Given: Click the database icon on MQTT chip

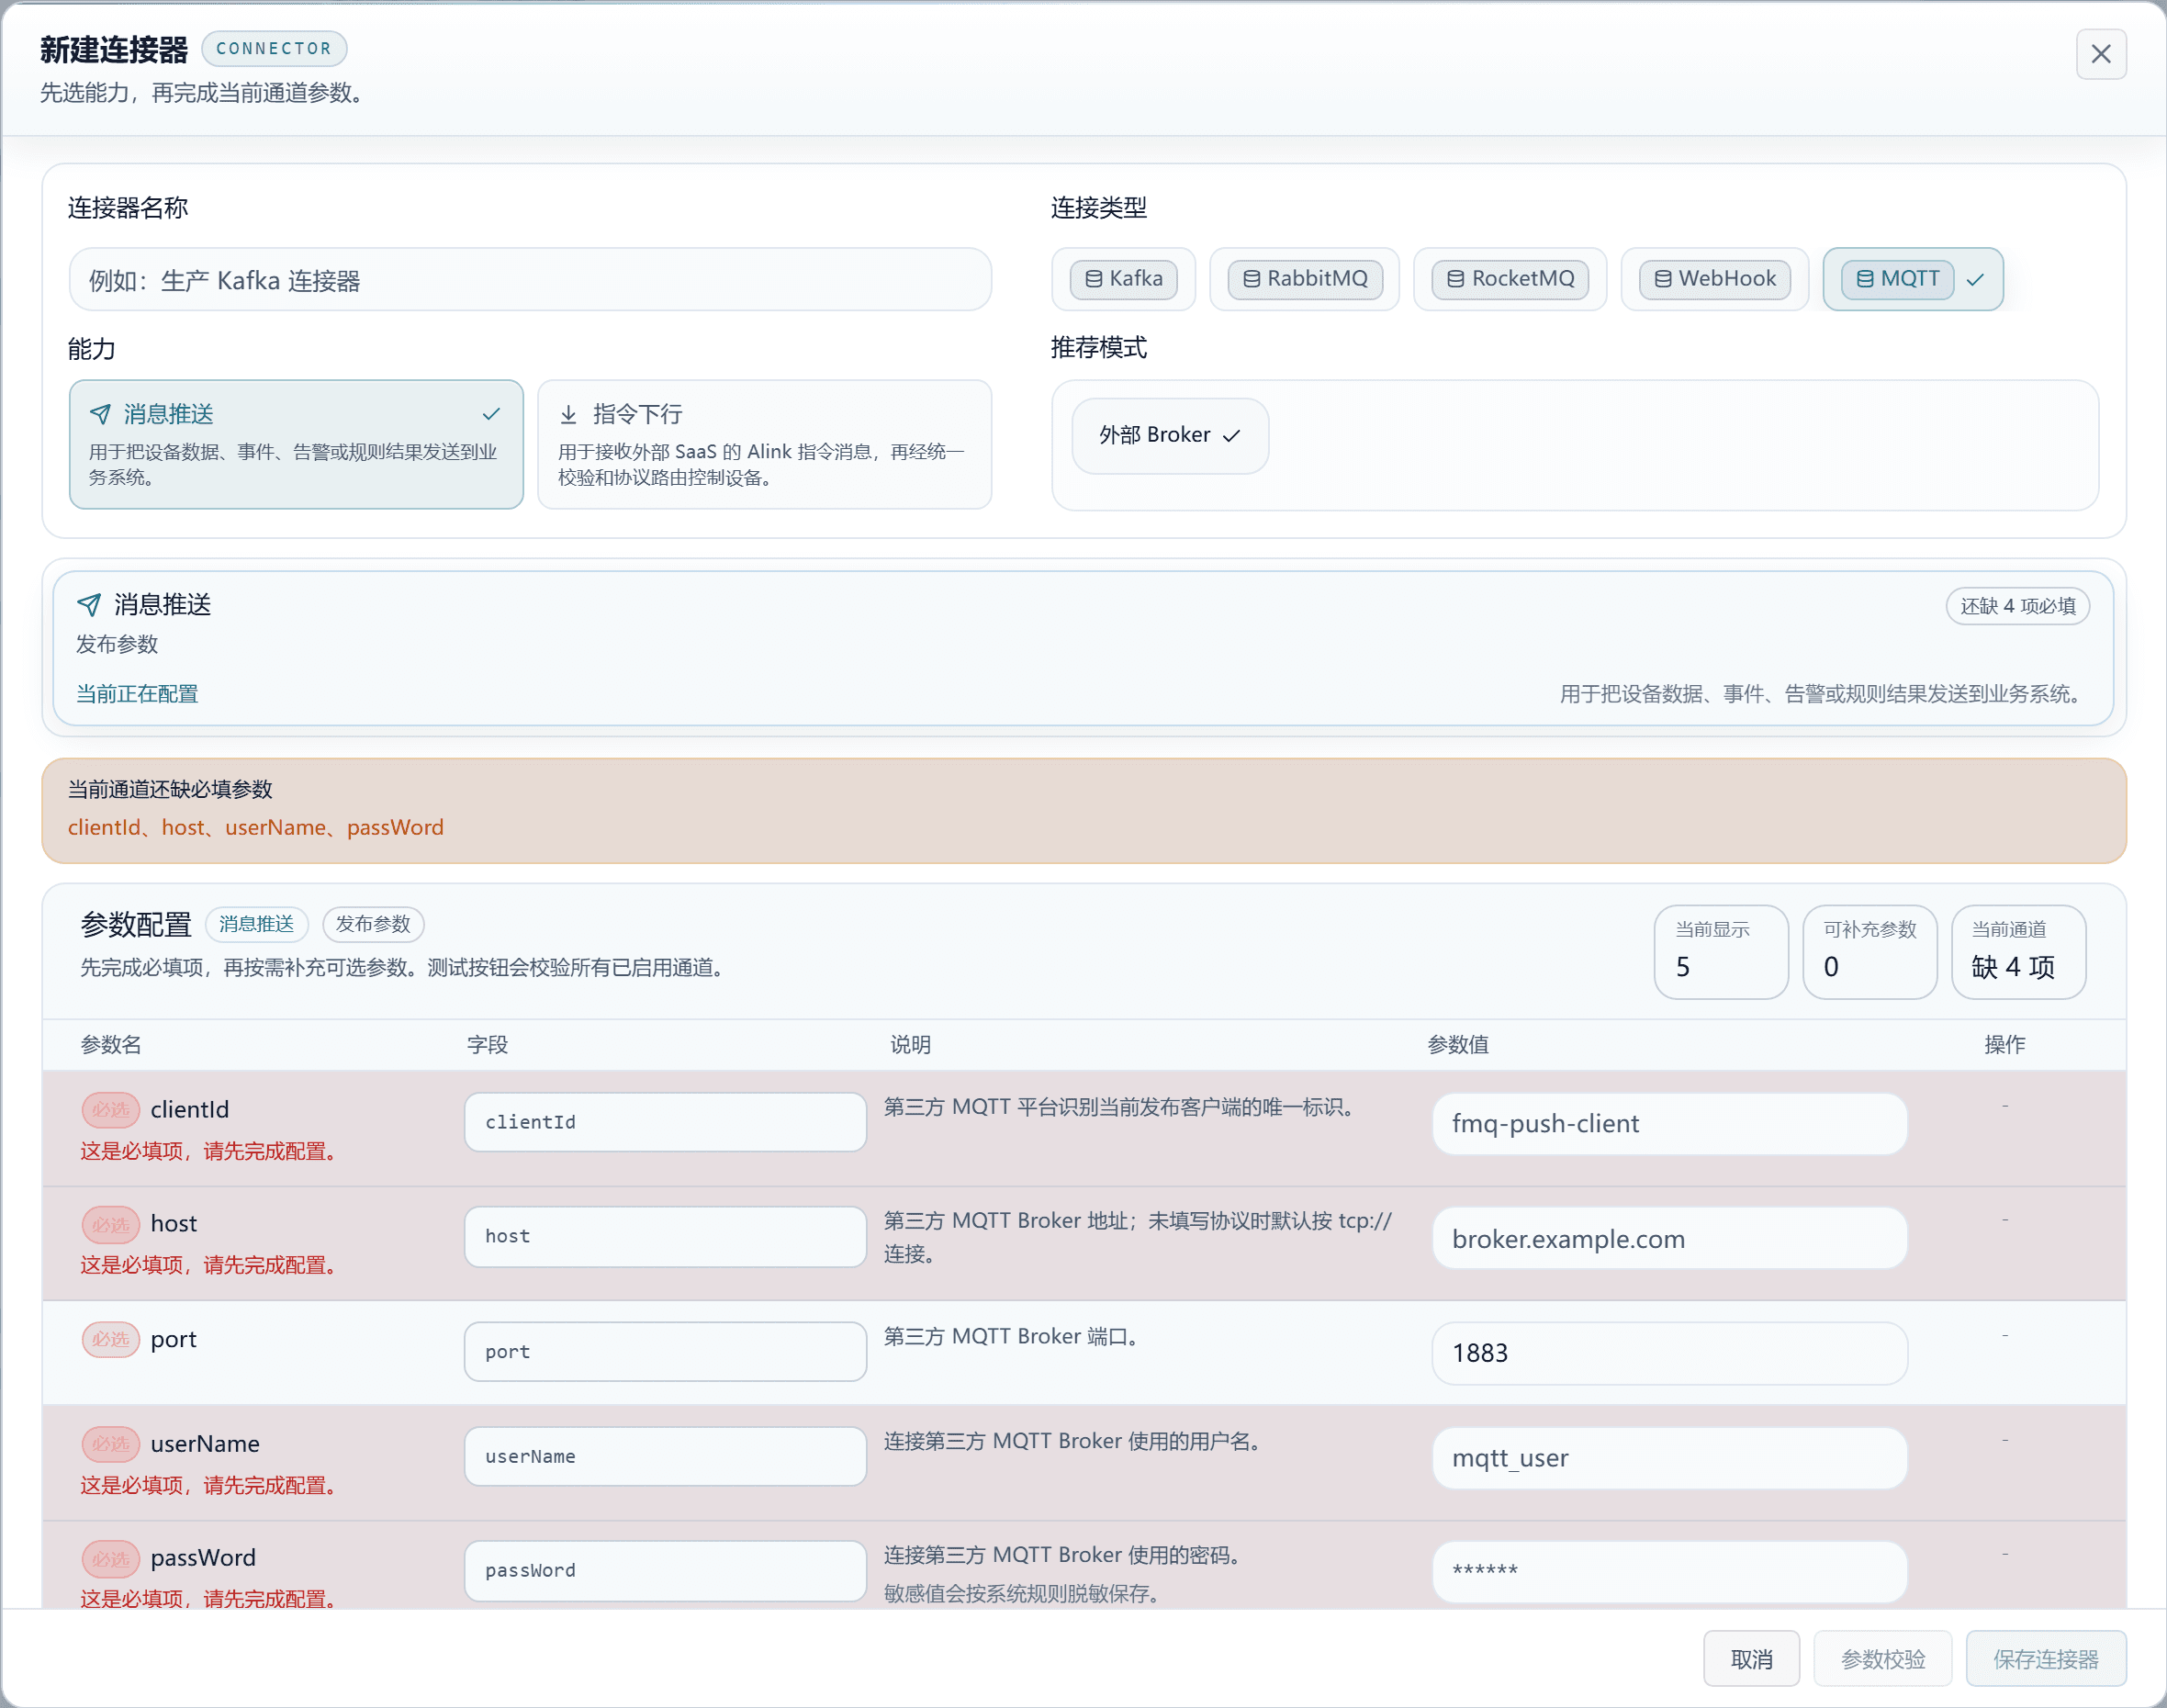Looking at the screenshot, I should [x=1864, y=279].
